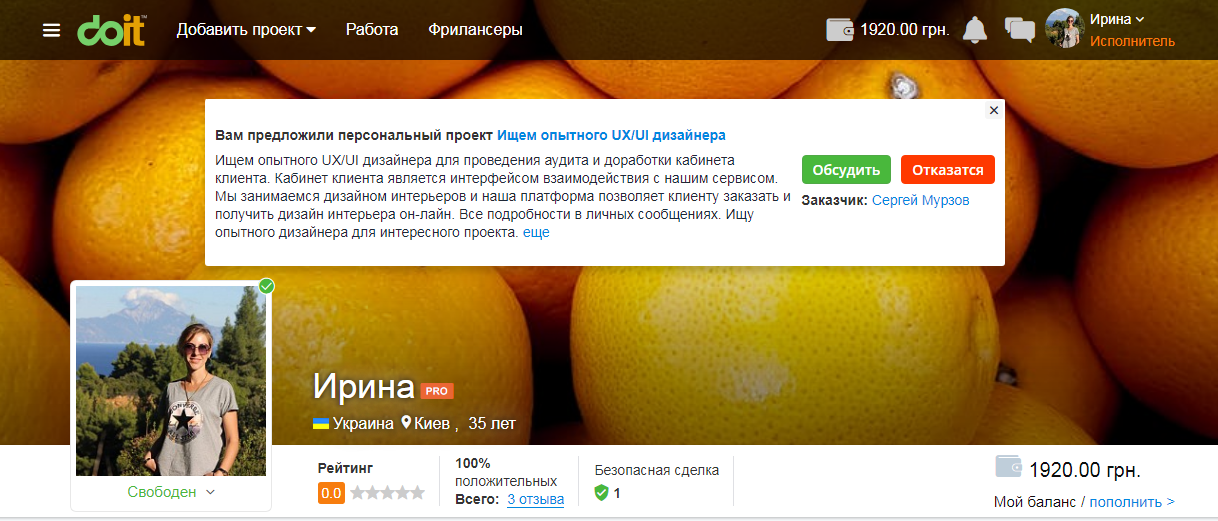The height and width of the screenshot is (521, 1218).
Task: Click the doit logo
Action: (x=112, y=29)
